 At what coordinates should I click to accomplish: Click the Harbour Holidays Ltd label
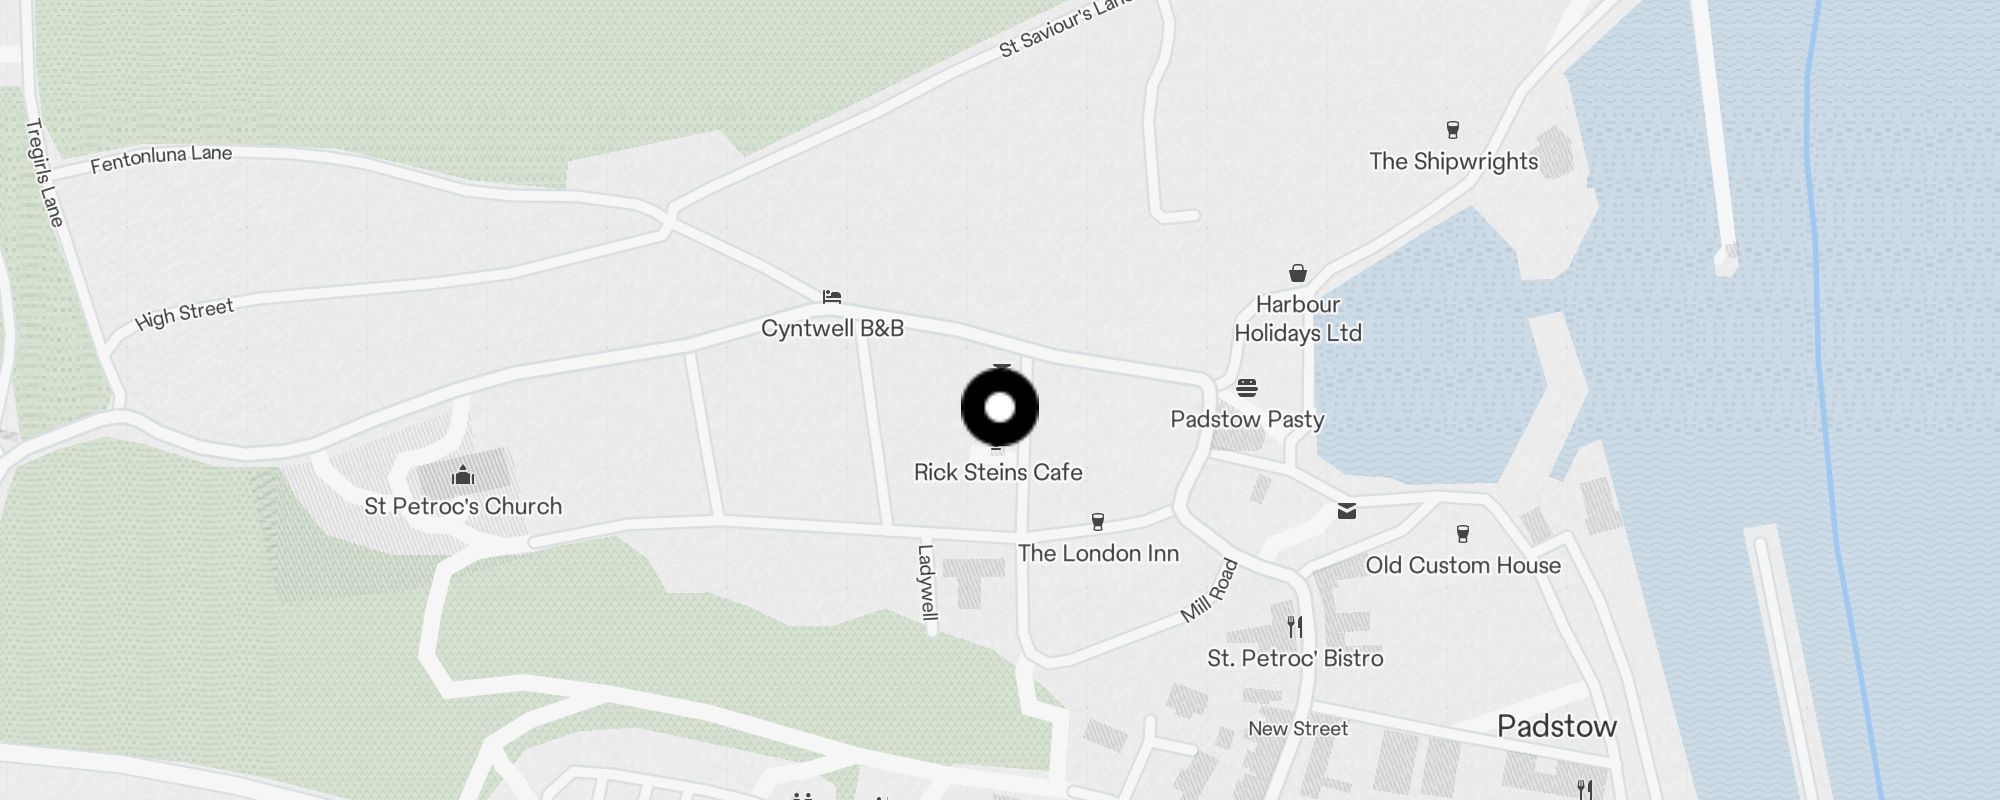1298,318
